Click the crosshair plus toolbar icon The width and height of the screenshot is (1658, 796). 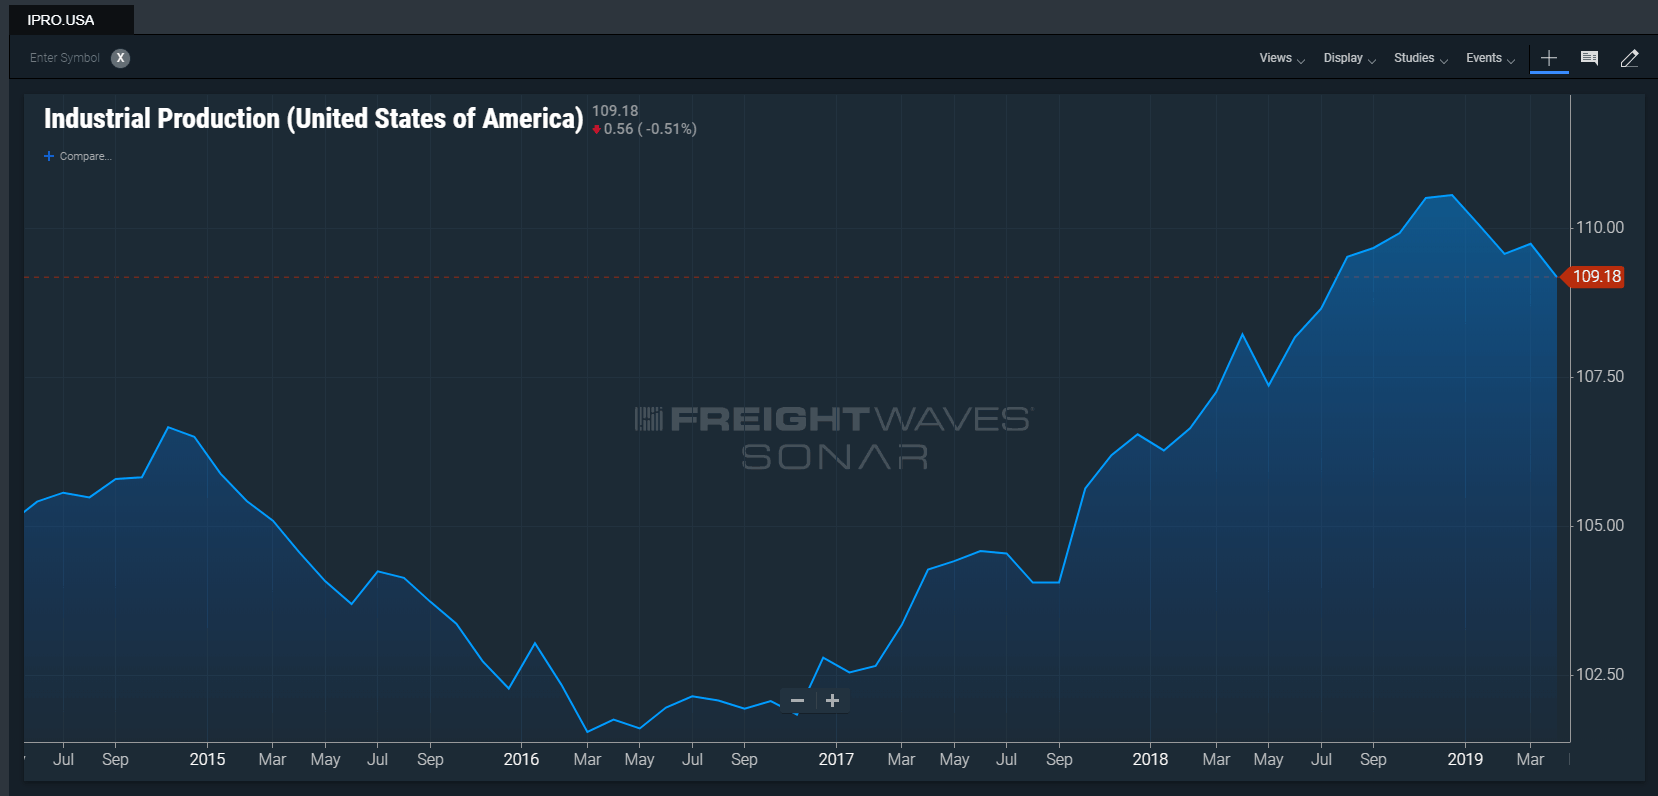[x=1549, y=58]
